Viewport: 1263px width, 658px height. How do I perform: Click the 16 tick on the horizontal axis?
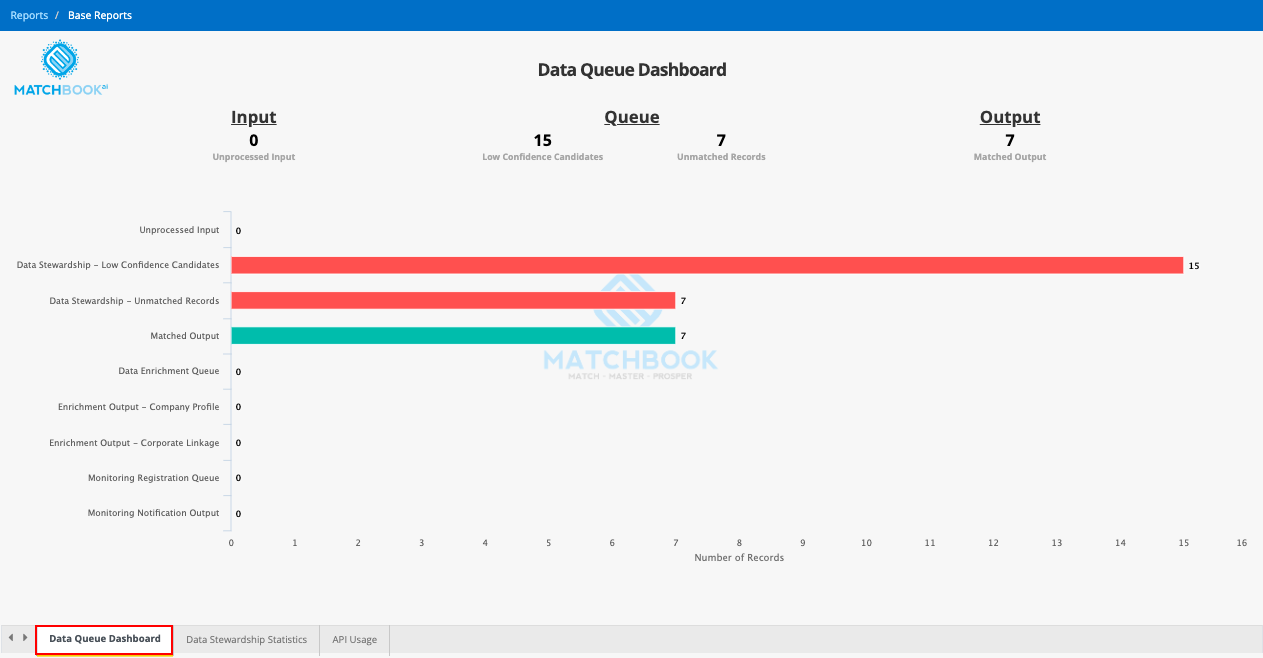(1242, 543)
